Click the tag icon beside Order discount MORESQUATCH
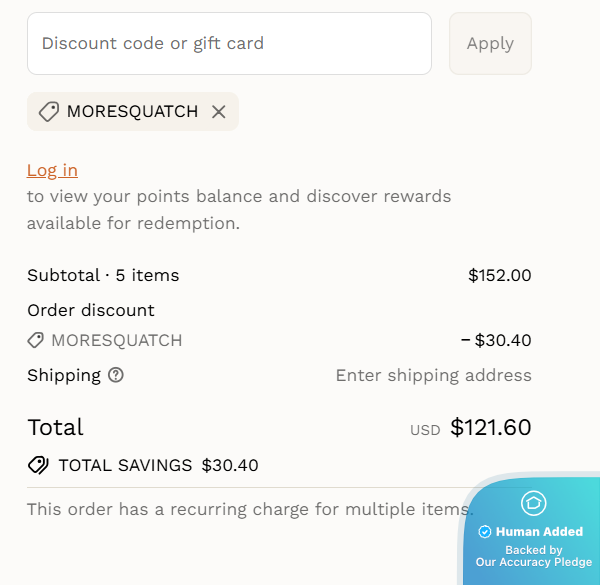The image size is (600, 585). pyautogui.click(x=36, y=340)
